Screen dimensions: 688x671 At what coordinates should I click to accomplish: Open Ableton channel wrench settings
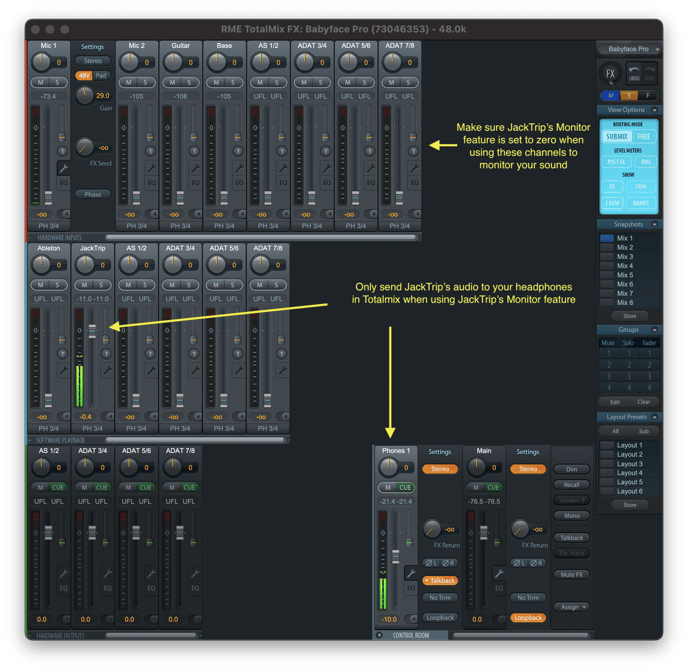click(x=63, y=370)
